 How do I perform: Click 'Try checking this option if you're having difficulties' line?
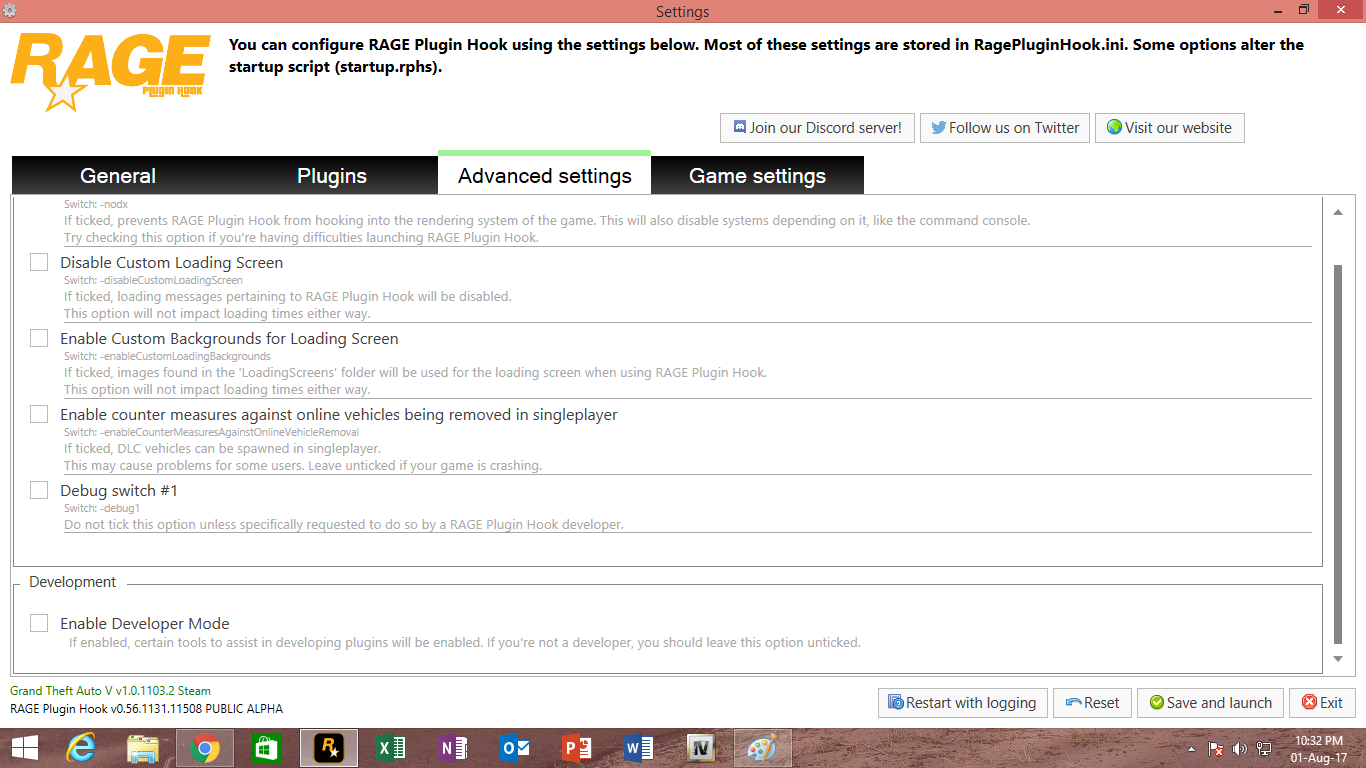tap(301, 238)
